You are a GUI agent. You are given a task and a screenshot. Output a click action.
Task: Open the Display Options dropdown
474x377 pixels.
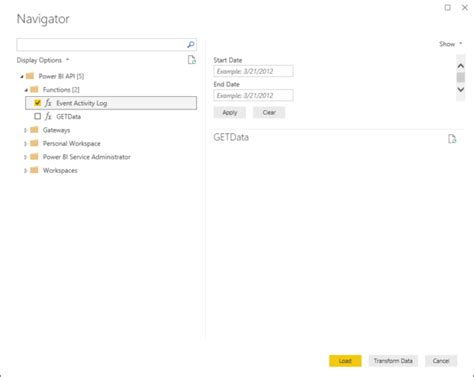(x=43, y=60)
